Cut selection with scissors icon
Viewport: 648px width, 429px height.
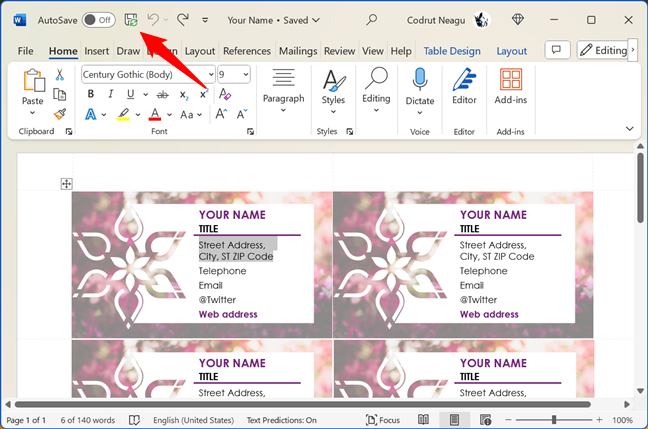[x=60, y=75]
